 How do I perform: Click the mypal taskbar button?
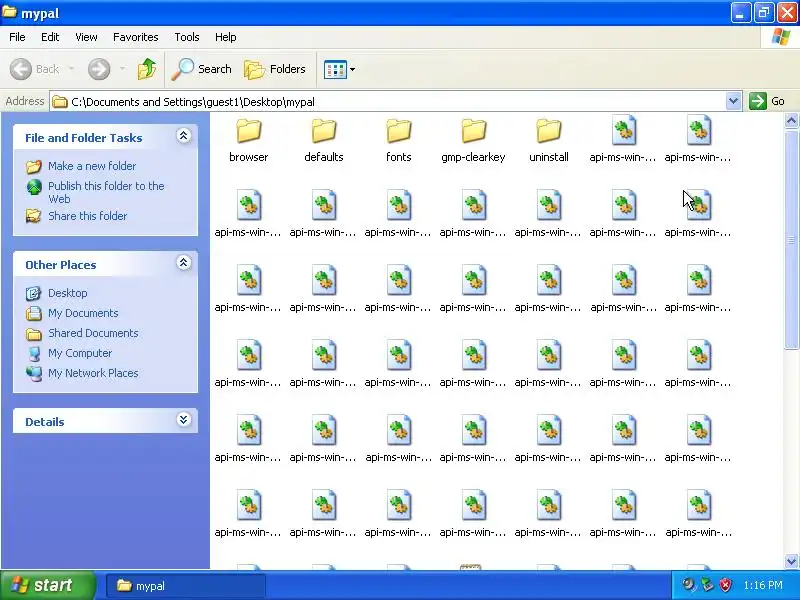pos(186,586)
